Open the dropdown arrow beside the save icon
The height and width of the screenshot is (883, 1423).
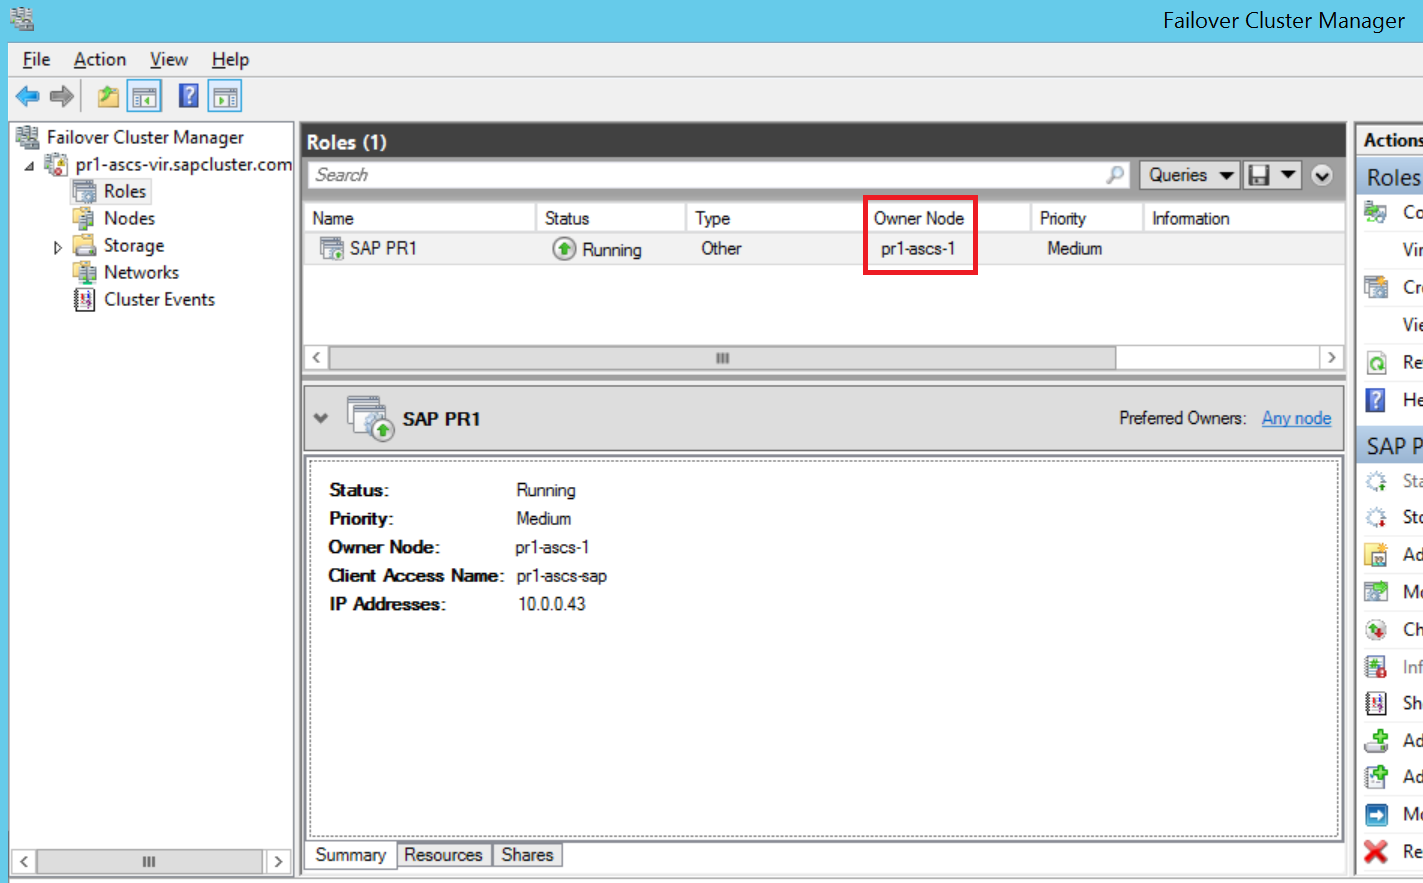[1288, 175]
